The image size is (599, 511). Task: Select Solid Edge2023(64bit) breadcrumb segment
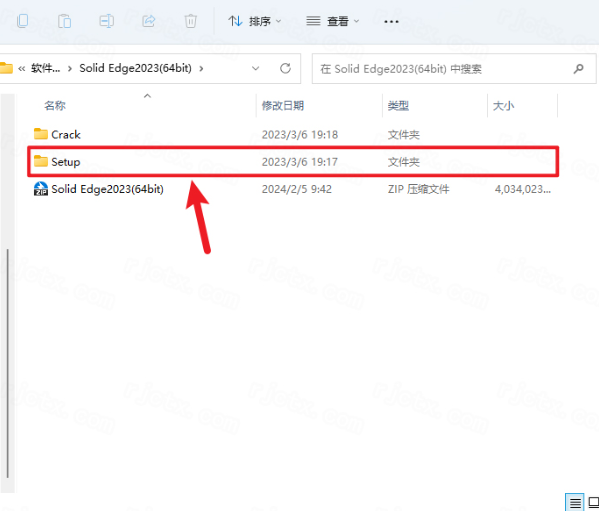tap(135, 68)
